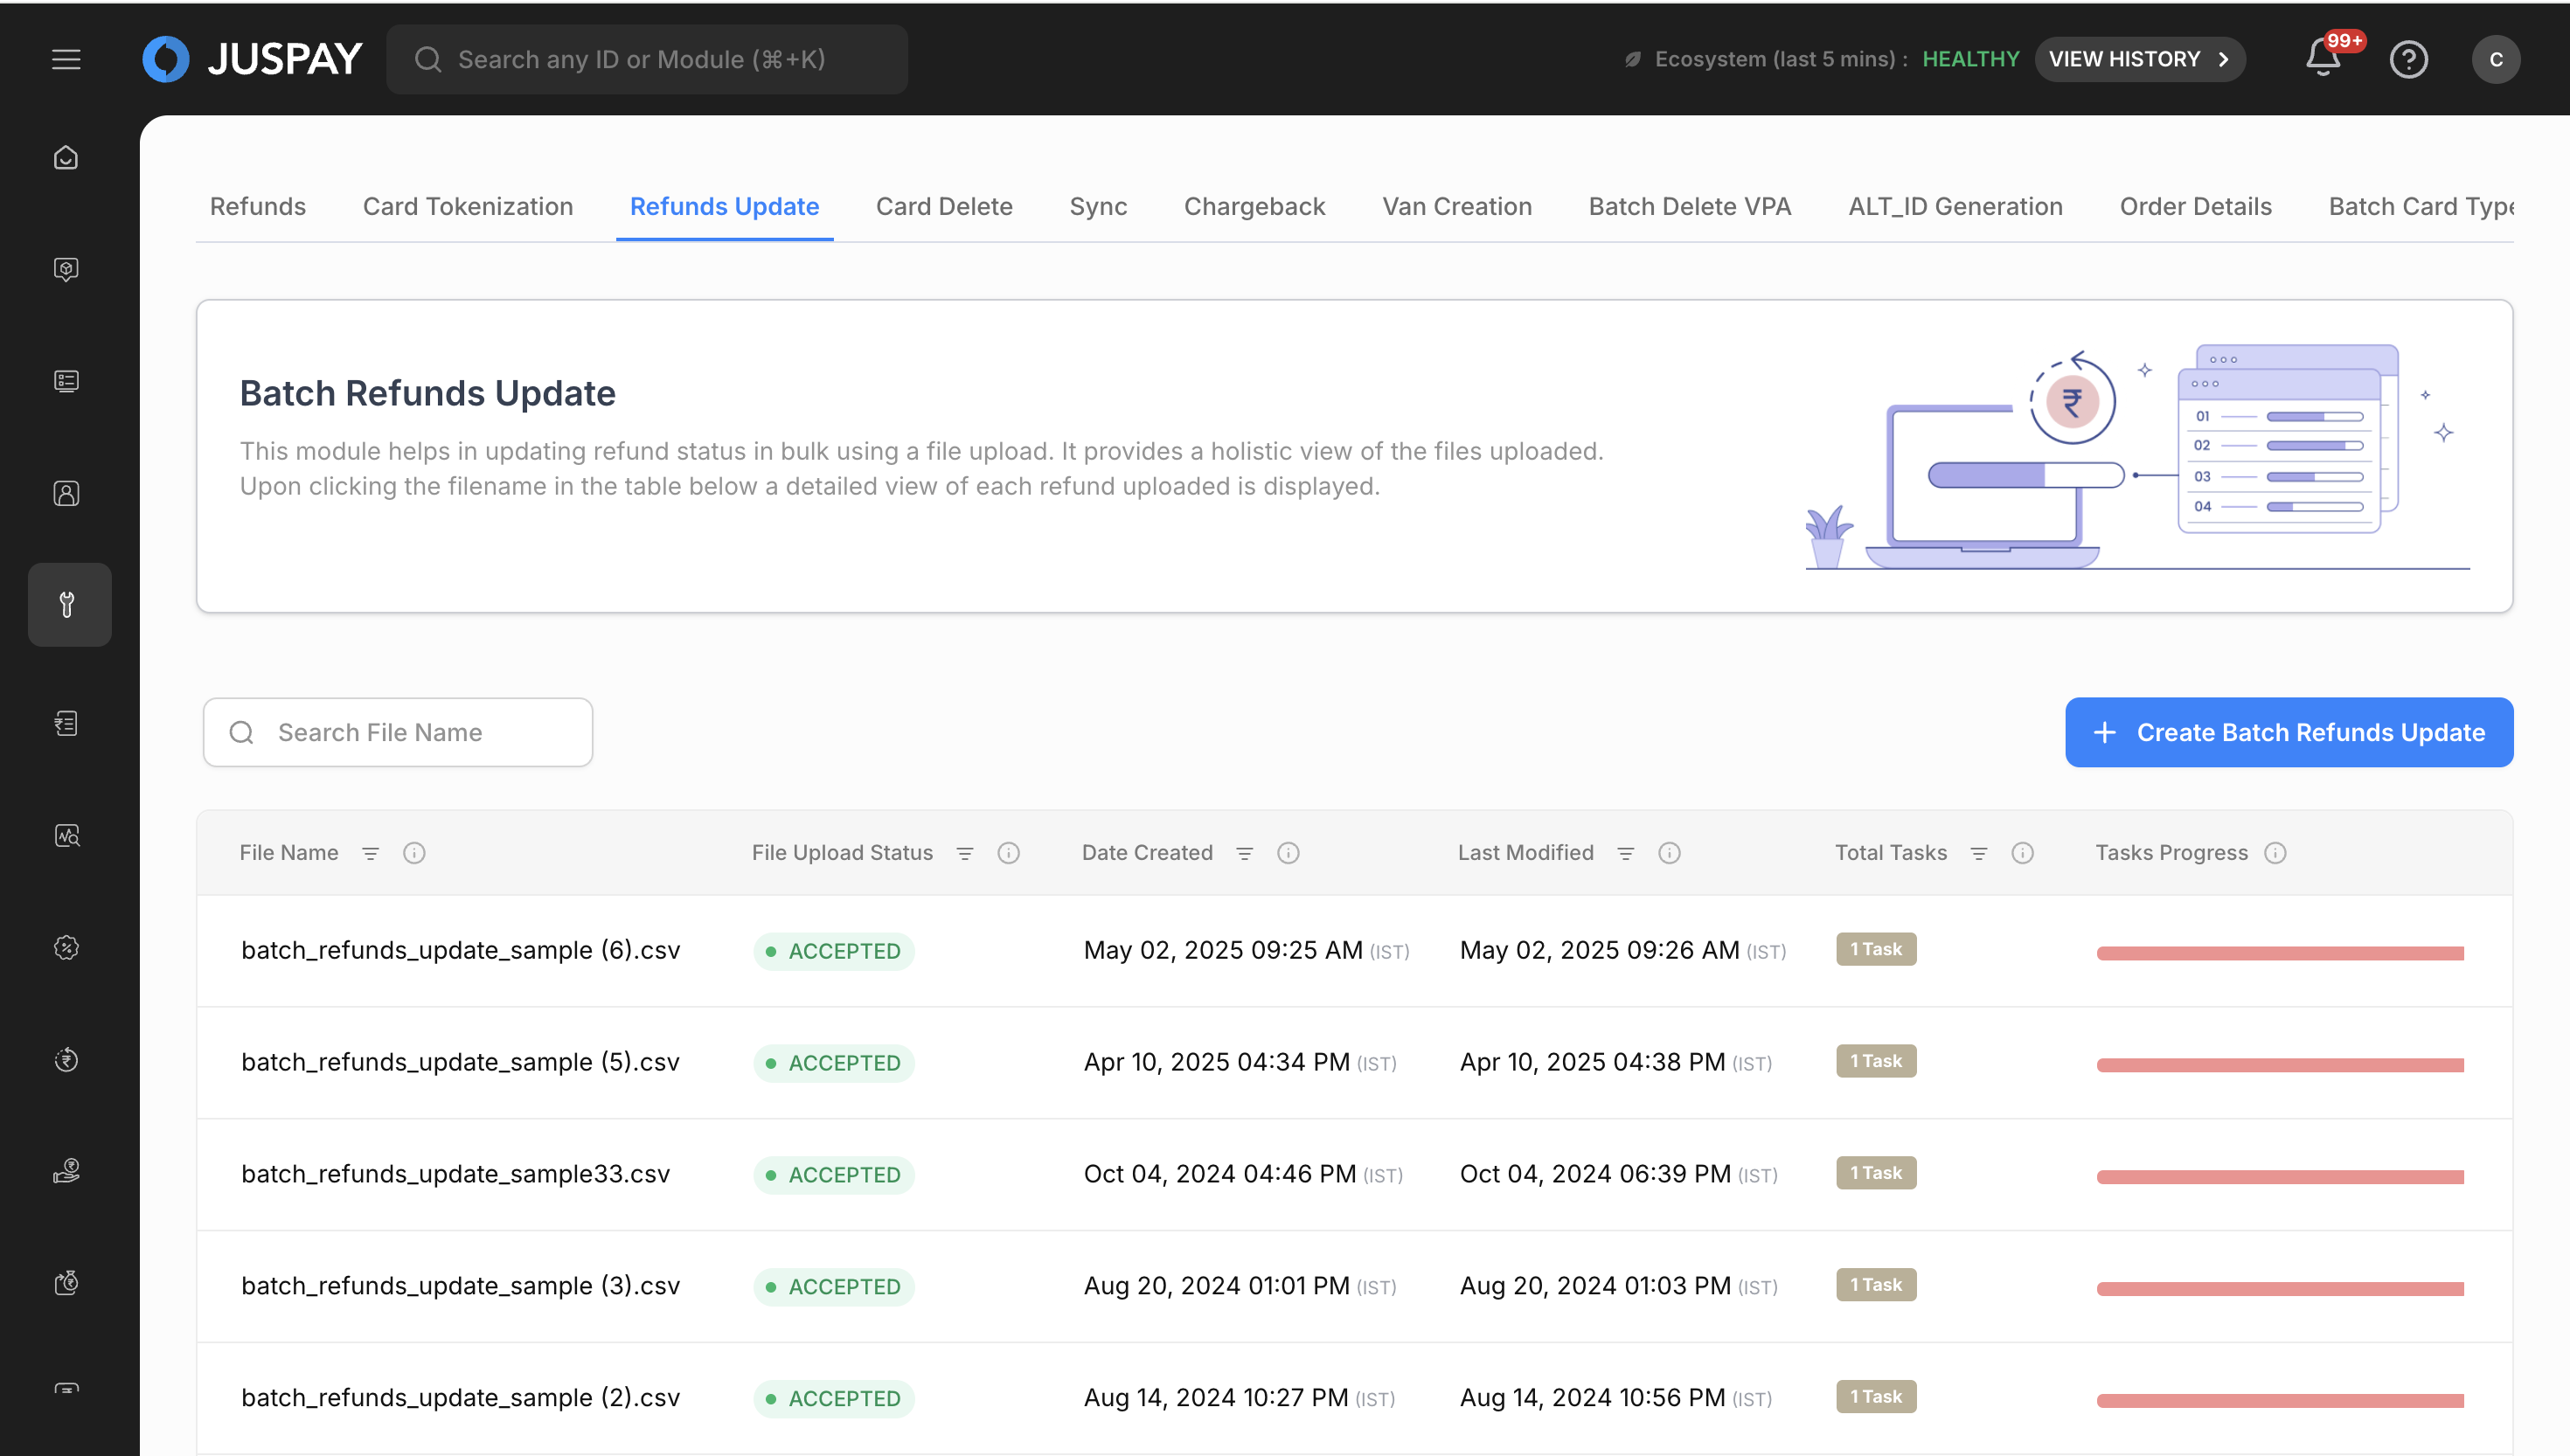Screen dimensions: 2570x1456
Task: Open the hamburger menu icon
Action: click(x=66, y=59)
